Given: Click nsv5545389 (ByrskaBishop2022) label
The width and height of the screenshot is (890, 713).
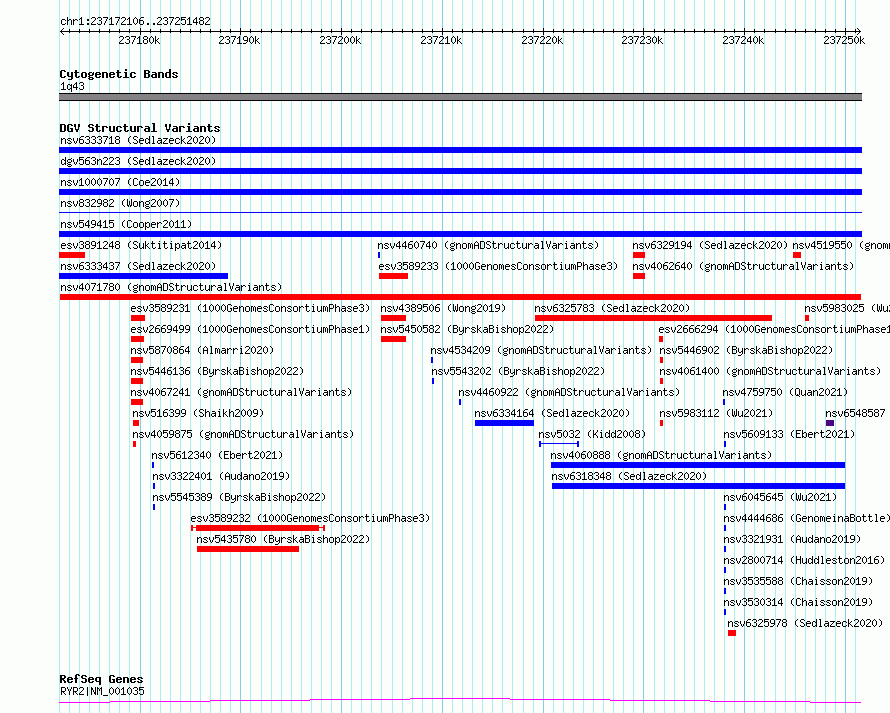Looking at the screenshot, I should [239, 497].
